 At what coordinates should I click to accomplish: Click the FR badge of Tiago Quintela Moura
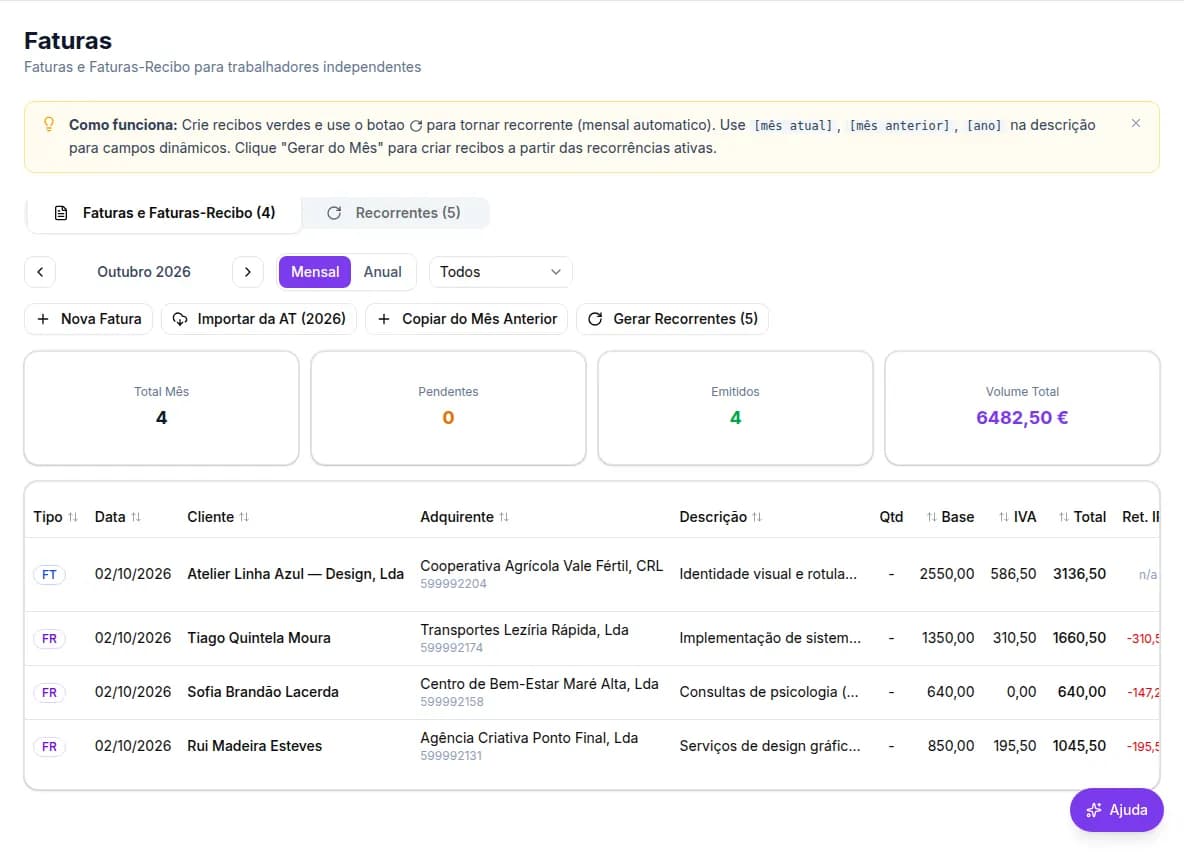(49, 639)
